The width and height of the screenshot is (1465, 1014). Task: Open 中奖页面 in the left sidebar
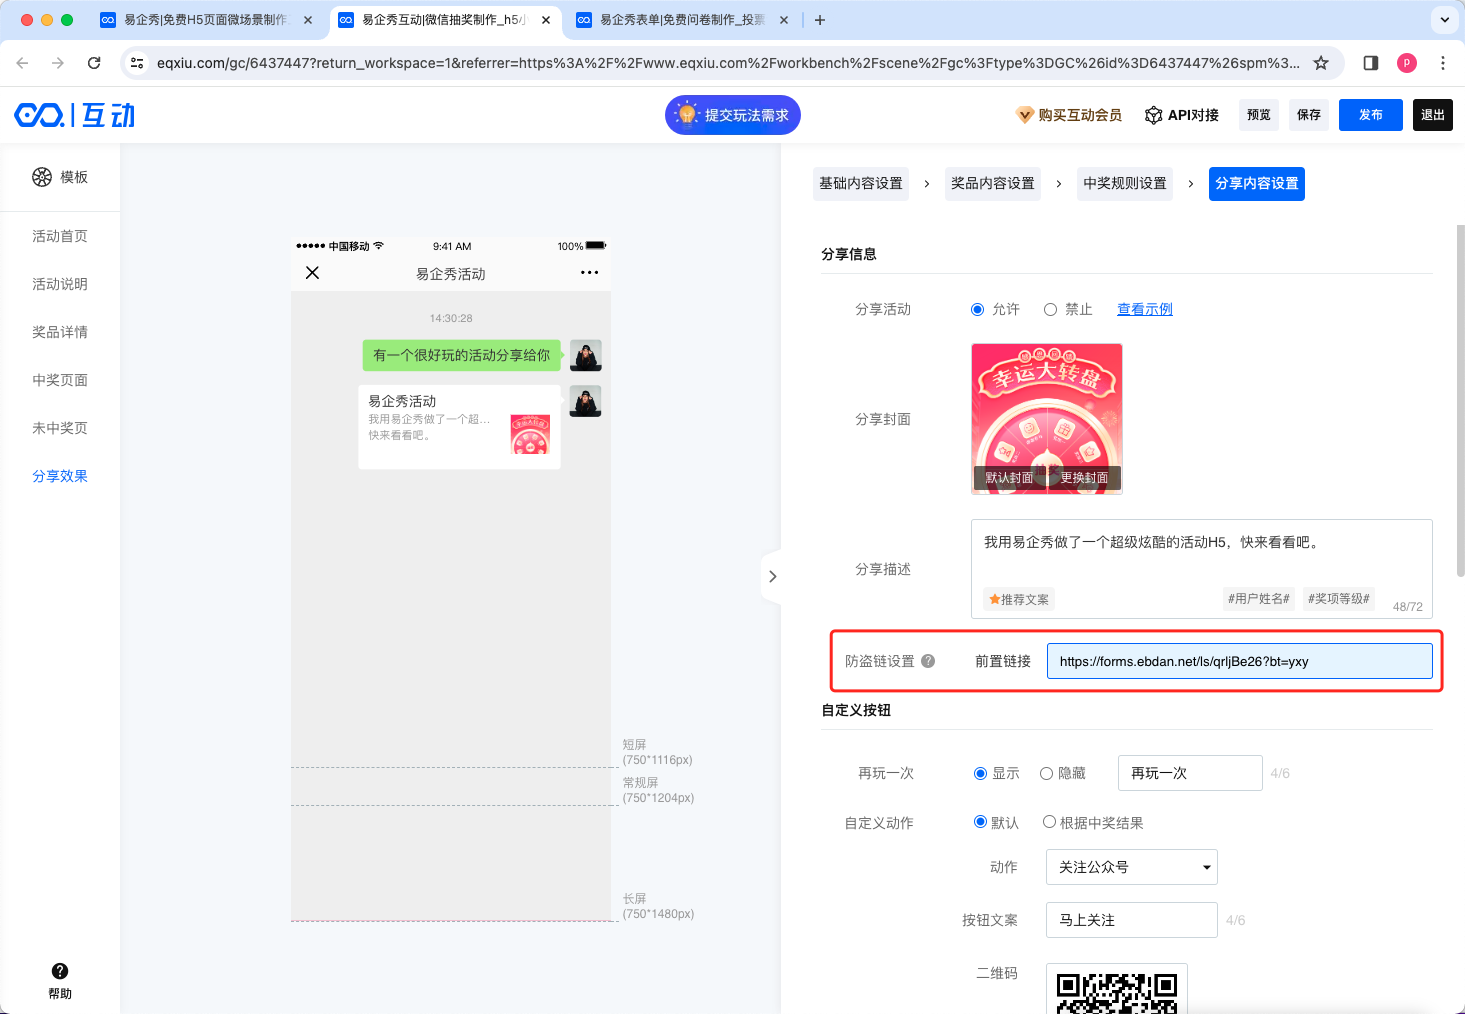(60, 380)
